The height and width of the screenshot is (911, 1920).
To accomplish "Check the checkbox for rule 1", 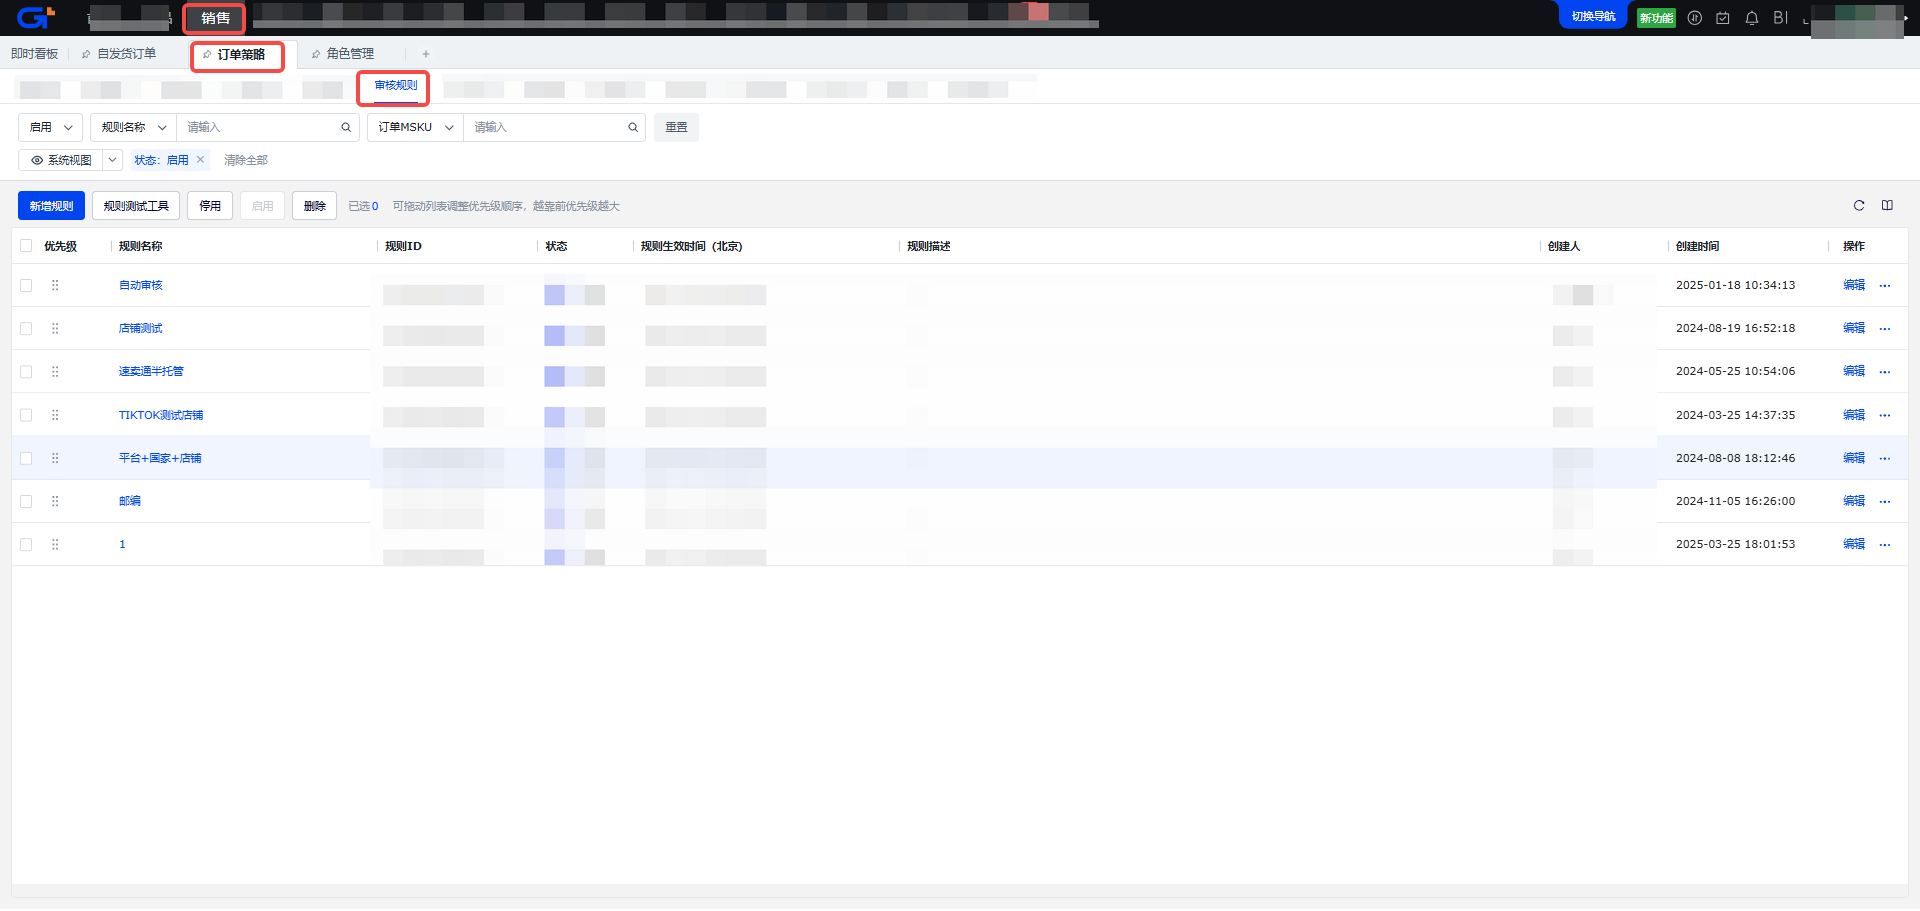I will coord(26,544).
